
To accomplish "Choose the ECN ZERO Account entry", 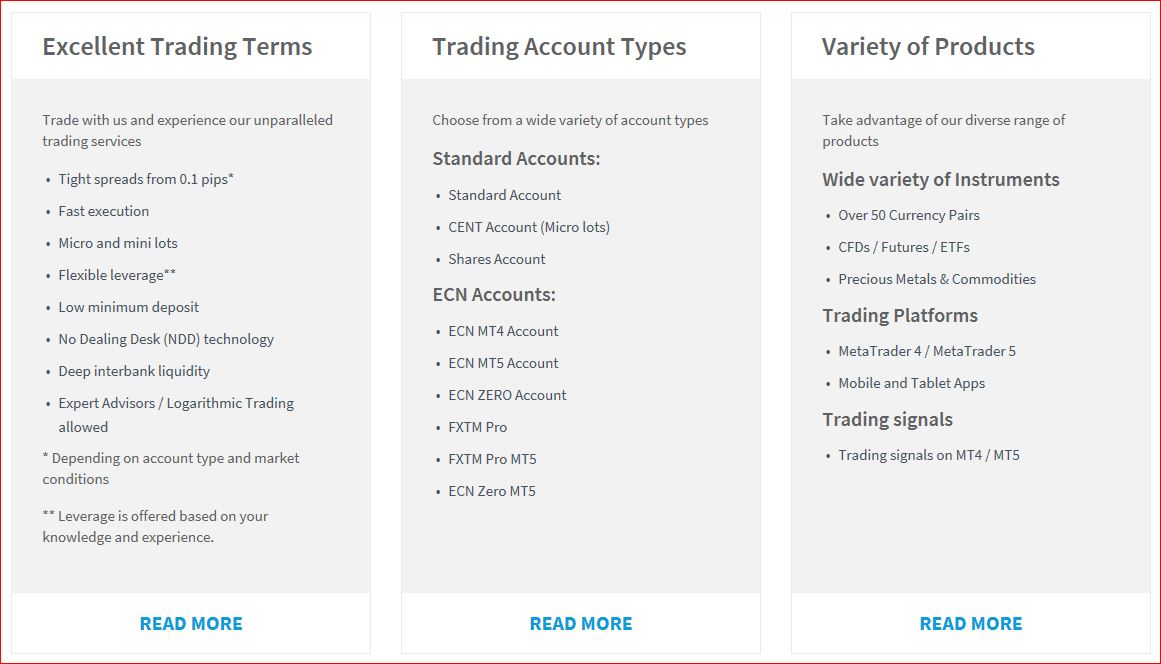I will (506, 395).
